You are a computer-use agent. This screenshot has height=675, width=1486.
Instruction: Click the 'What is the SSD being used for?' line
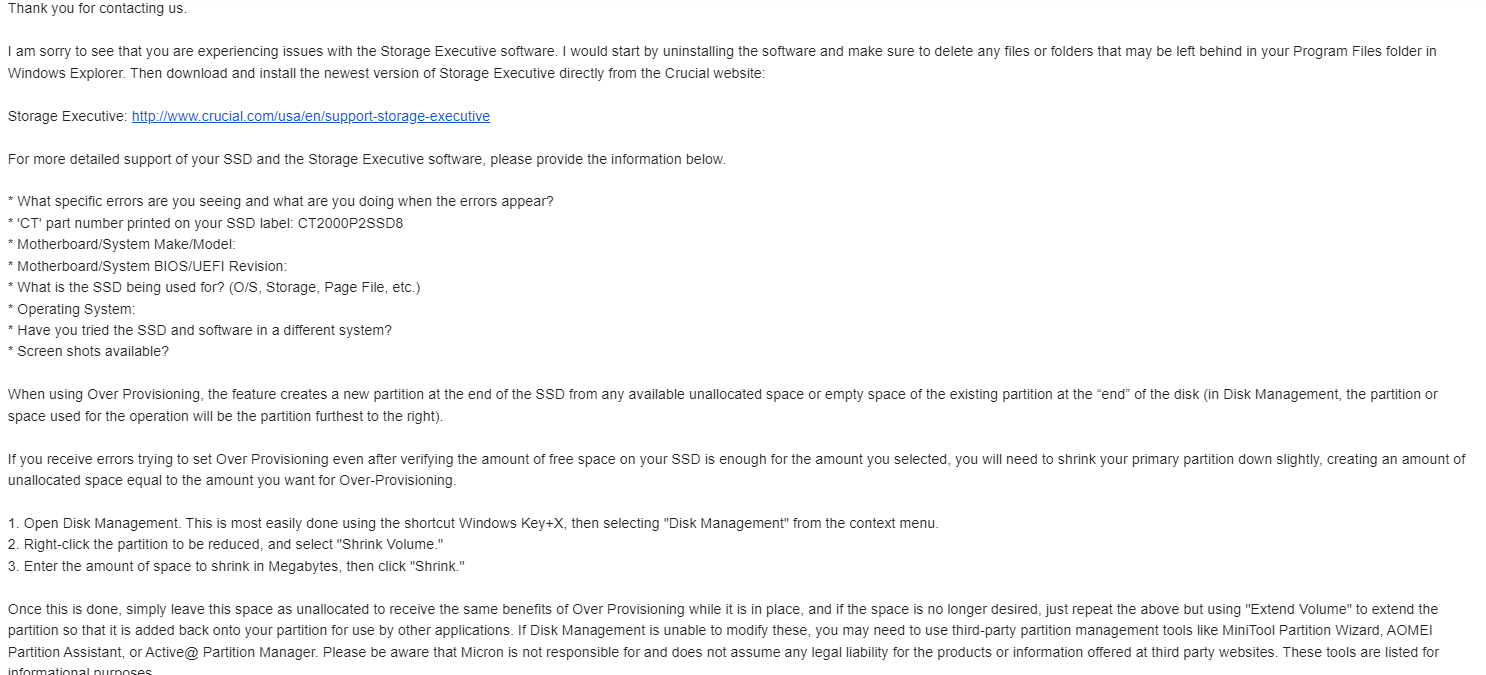click(214, 287)
